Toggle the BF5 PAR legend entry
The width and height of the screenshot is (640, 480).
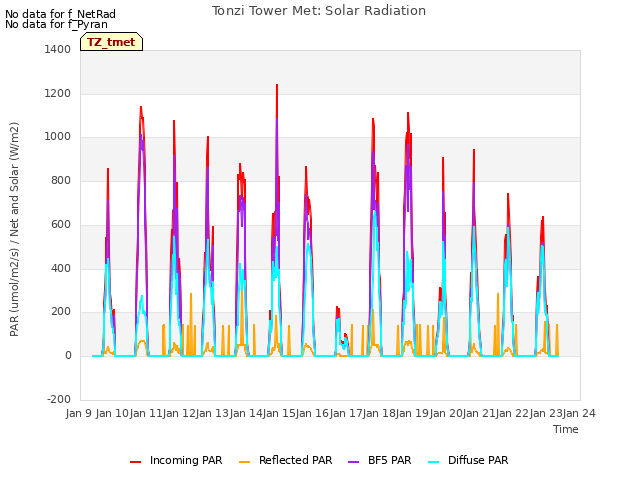[380, 460]
